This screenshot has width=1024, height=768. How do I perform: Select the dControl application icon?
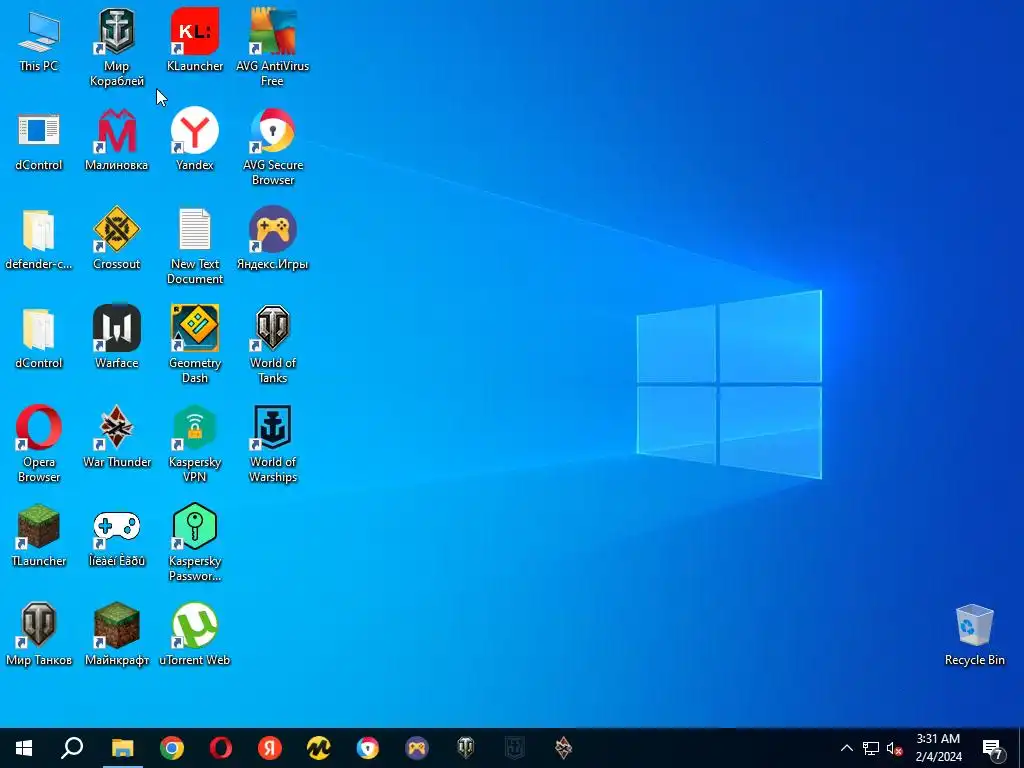click(x=39, y=140)
